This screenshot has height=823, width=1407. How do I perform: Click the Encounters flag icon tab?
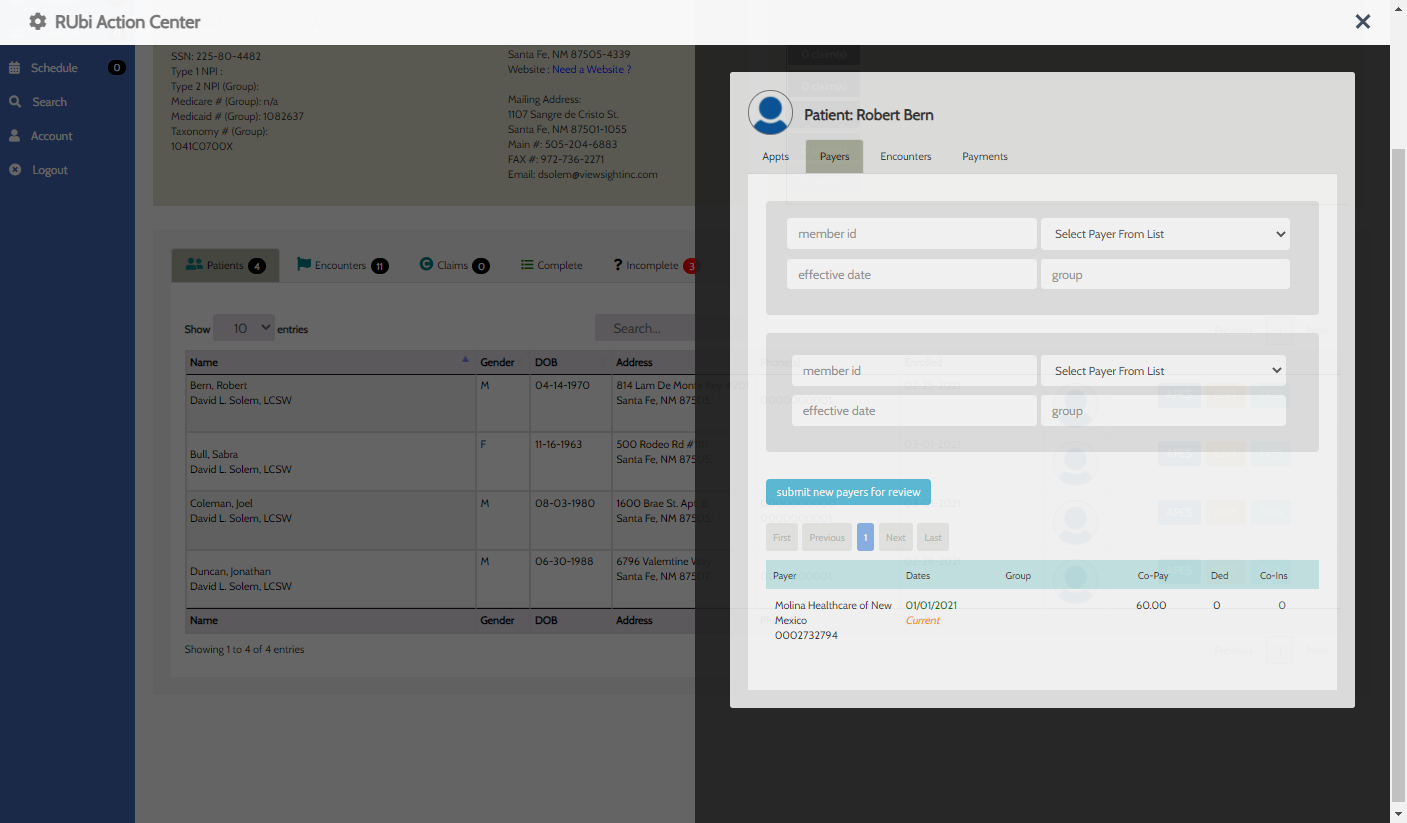point(304,265)
